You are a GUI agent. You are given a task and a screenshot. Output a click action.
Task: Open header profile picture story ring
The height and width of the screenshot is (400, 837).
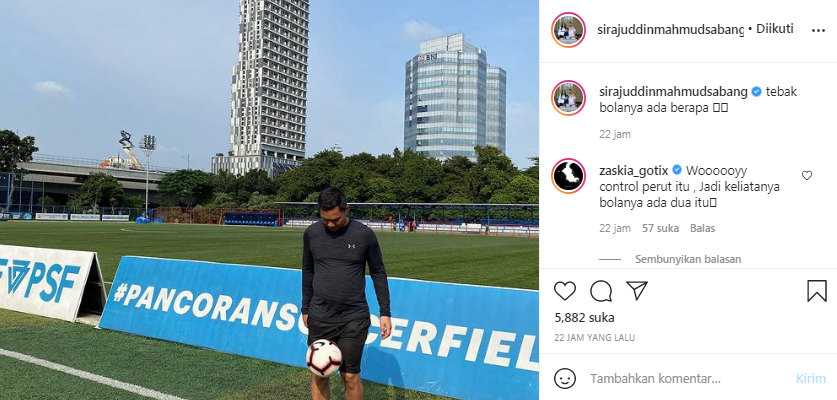(568, 30)
